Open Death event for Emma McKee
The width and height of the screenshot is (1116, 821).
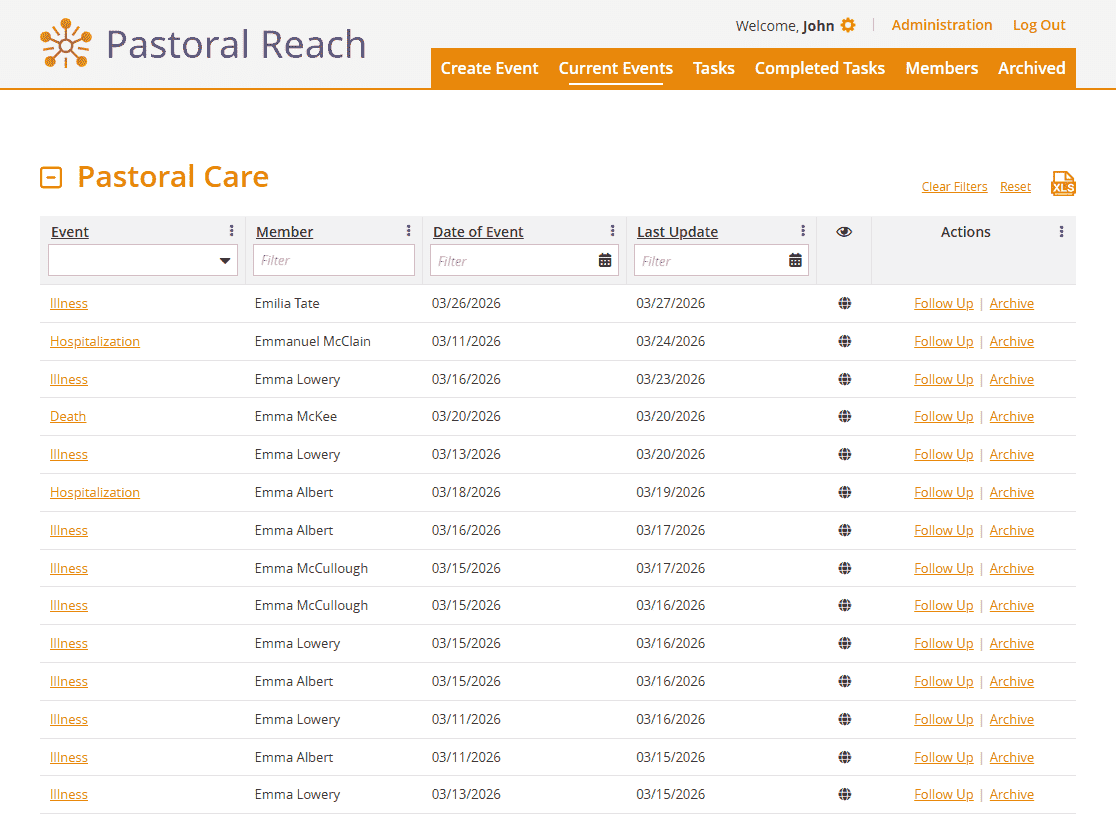click(68, 416)
